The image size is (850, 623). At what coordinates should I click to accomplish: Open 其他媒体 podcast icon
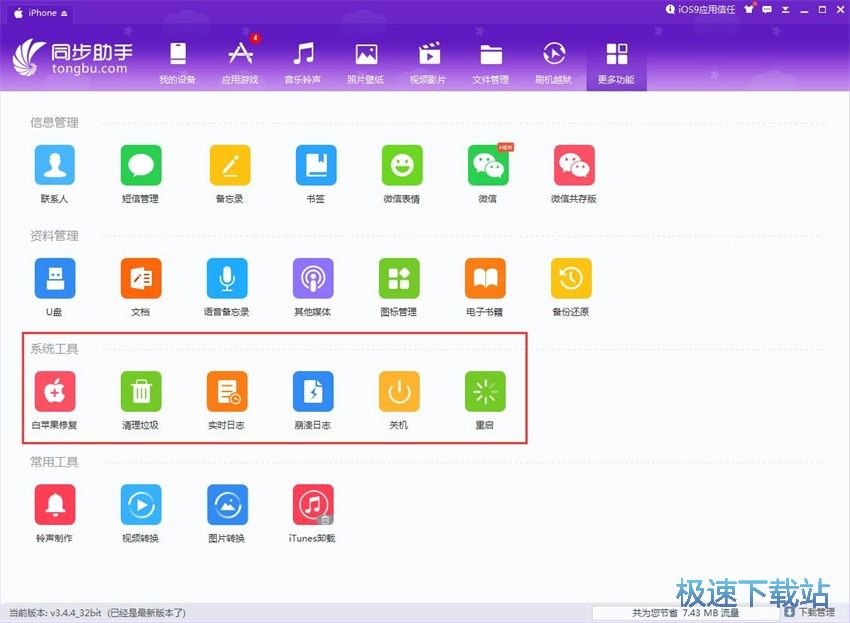click(x=313, y=278)
